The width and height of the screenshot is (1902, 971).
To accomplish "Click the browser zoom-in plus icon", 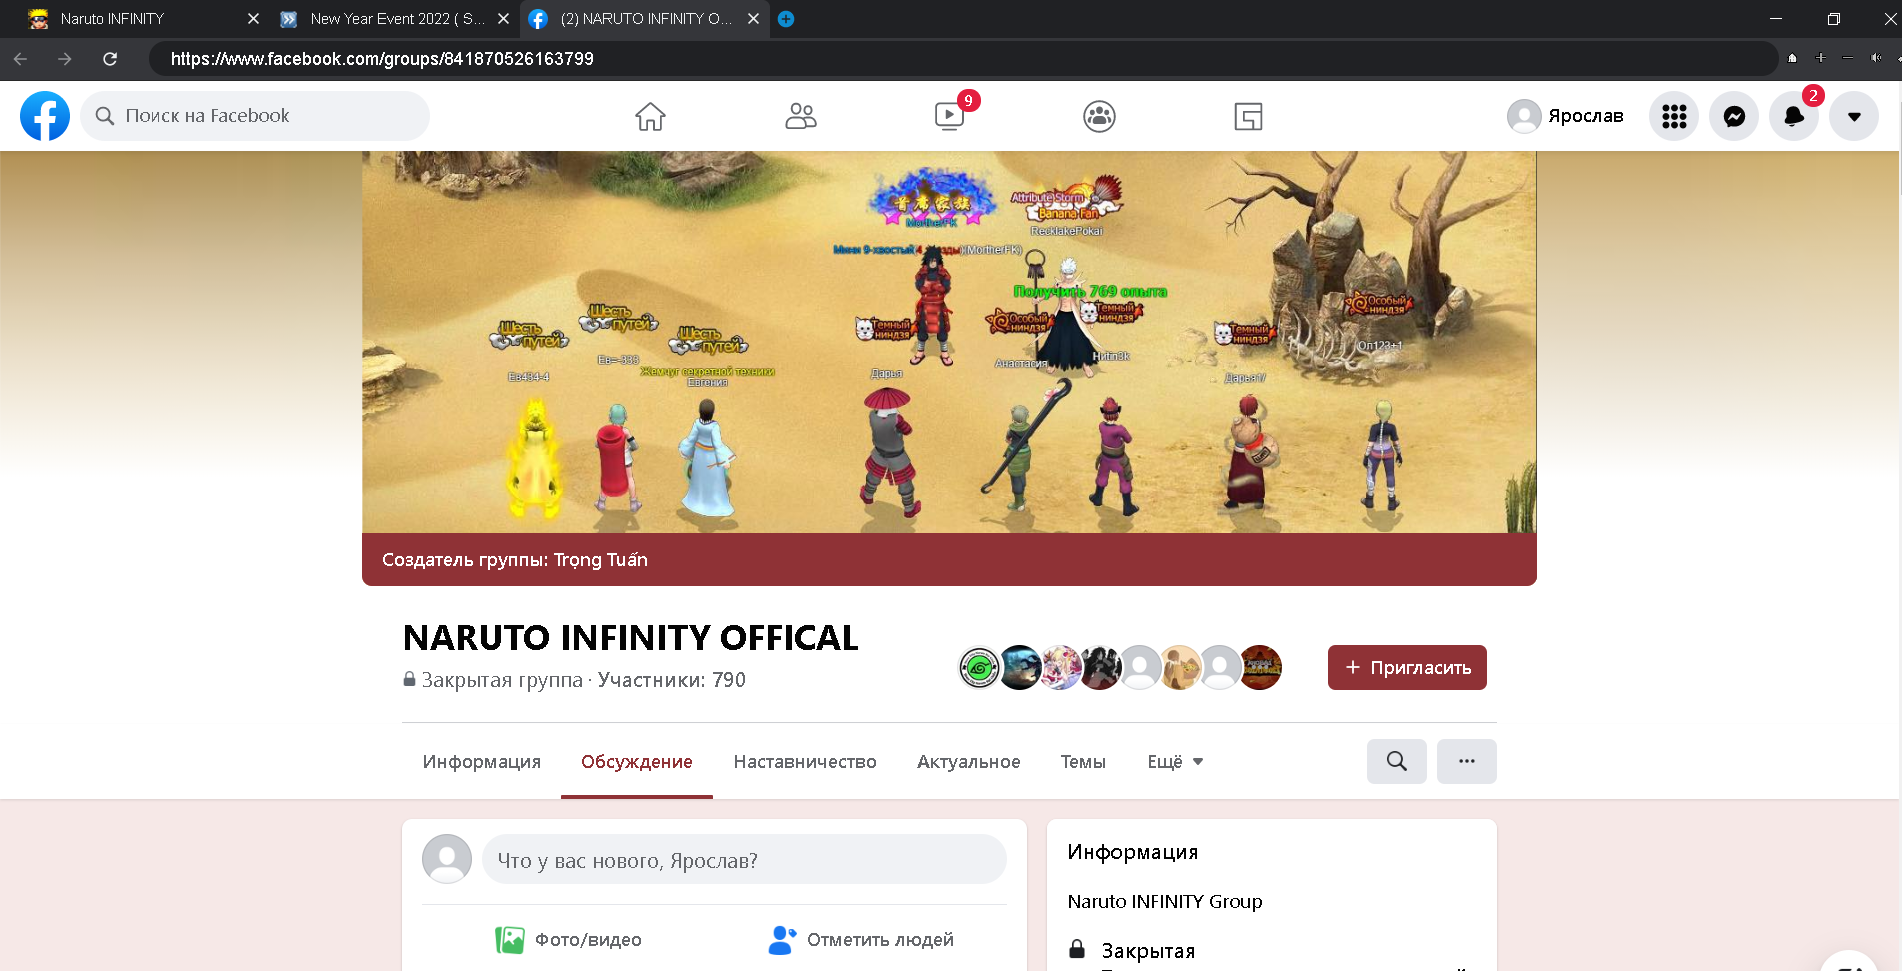I will point(1820,58).
